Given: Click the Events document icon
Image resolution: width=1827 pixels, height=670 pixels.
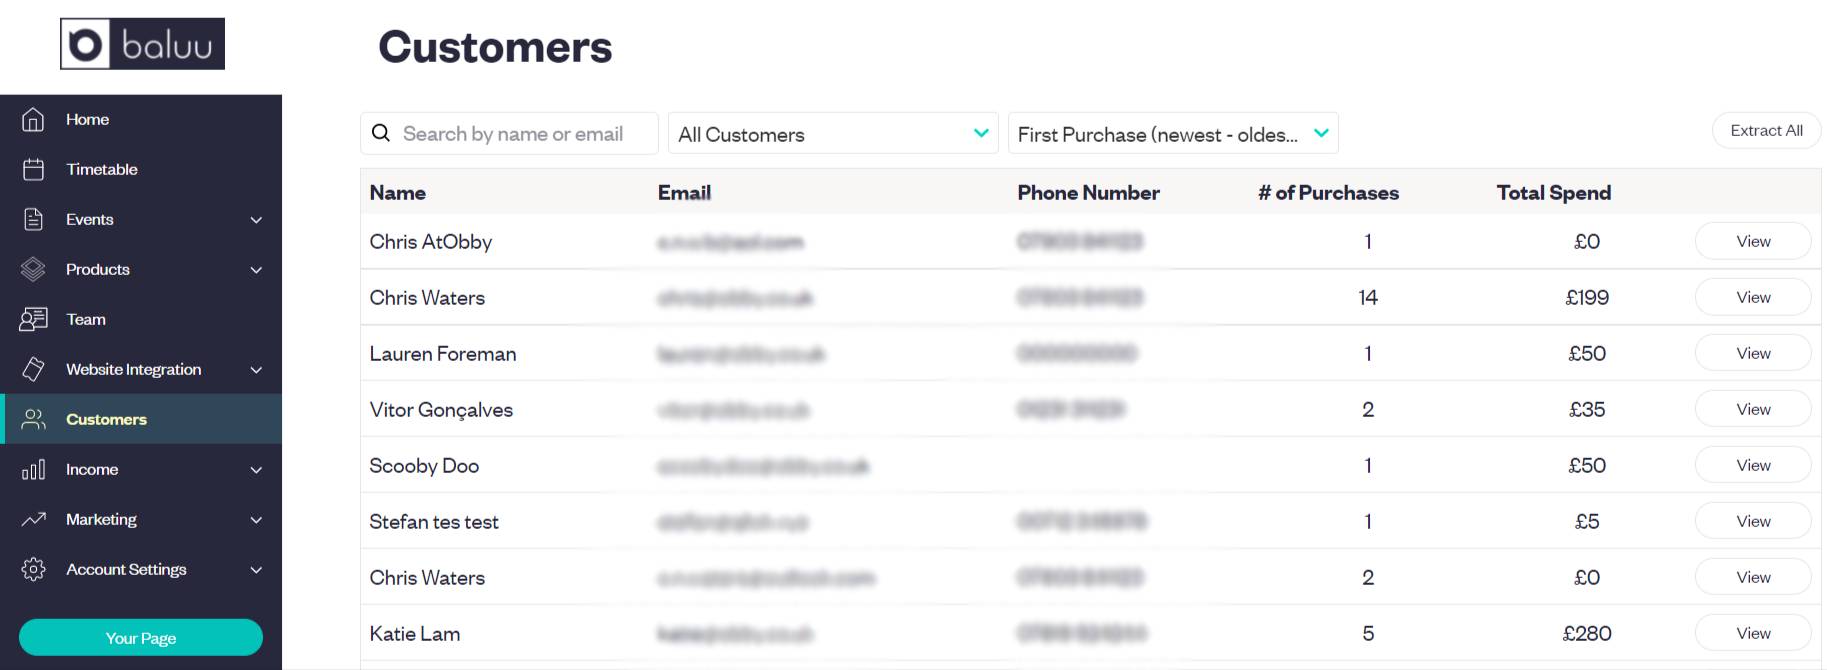Looking at the screenshot, I should (33, 219).
